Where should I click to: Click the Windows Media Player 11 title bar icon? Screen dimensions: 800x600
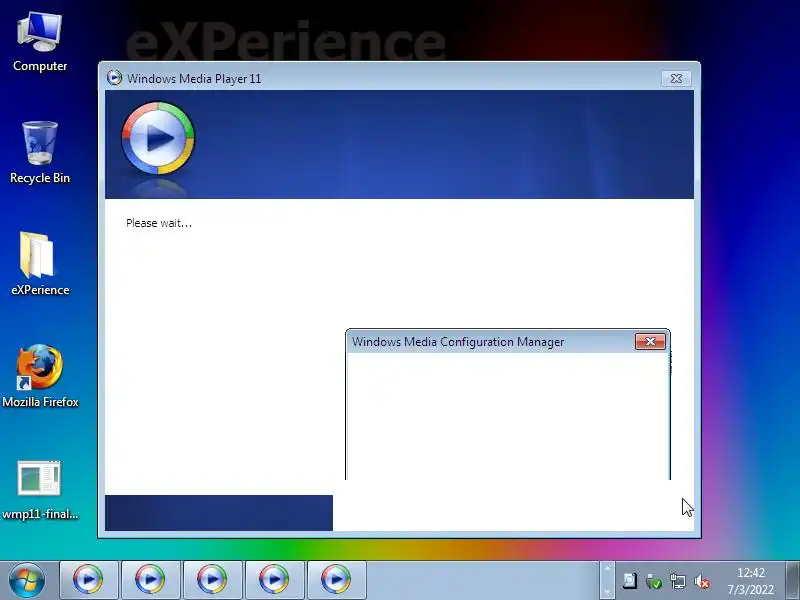click(114, 78)
